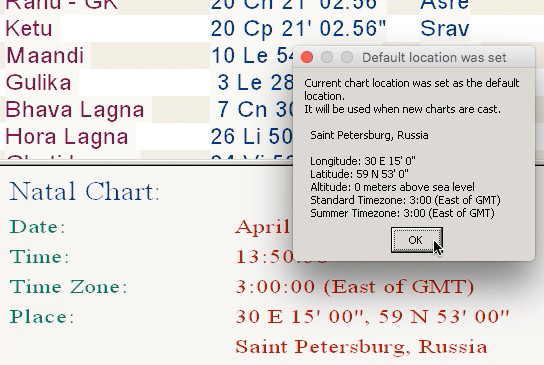Select the Gulika row label
This screenshot has height=365, width=544.
point(39,83)
